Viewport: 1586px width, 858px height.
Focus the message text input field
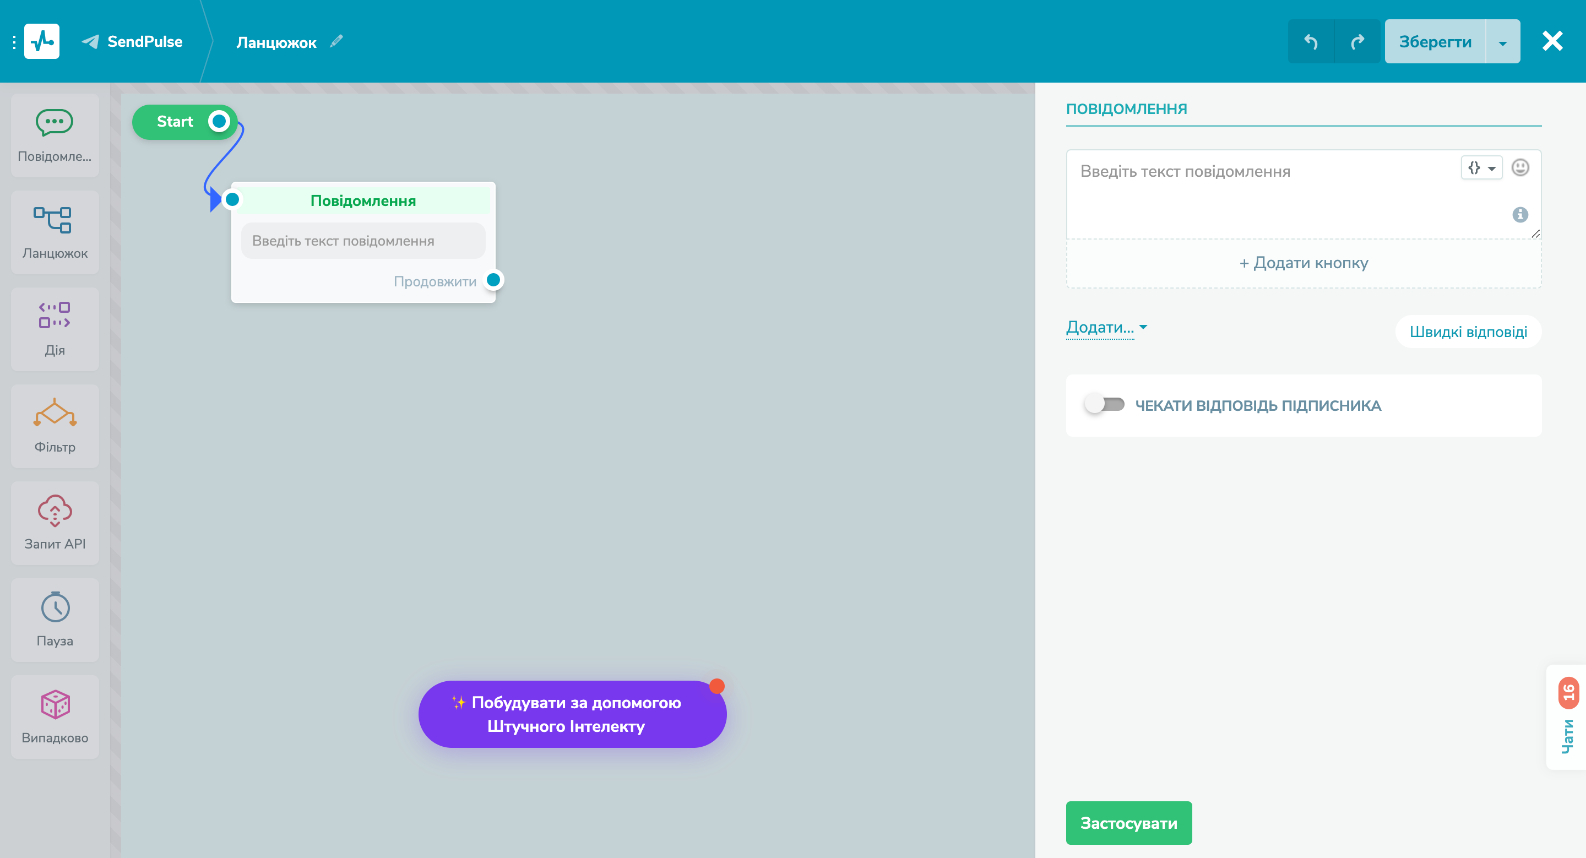tap(1260, 192)
